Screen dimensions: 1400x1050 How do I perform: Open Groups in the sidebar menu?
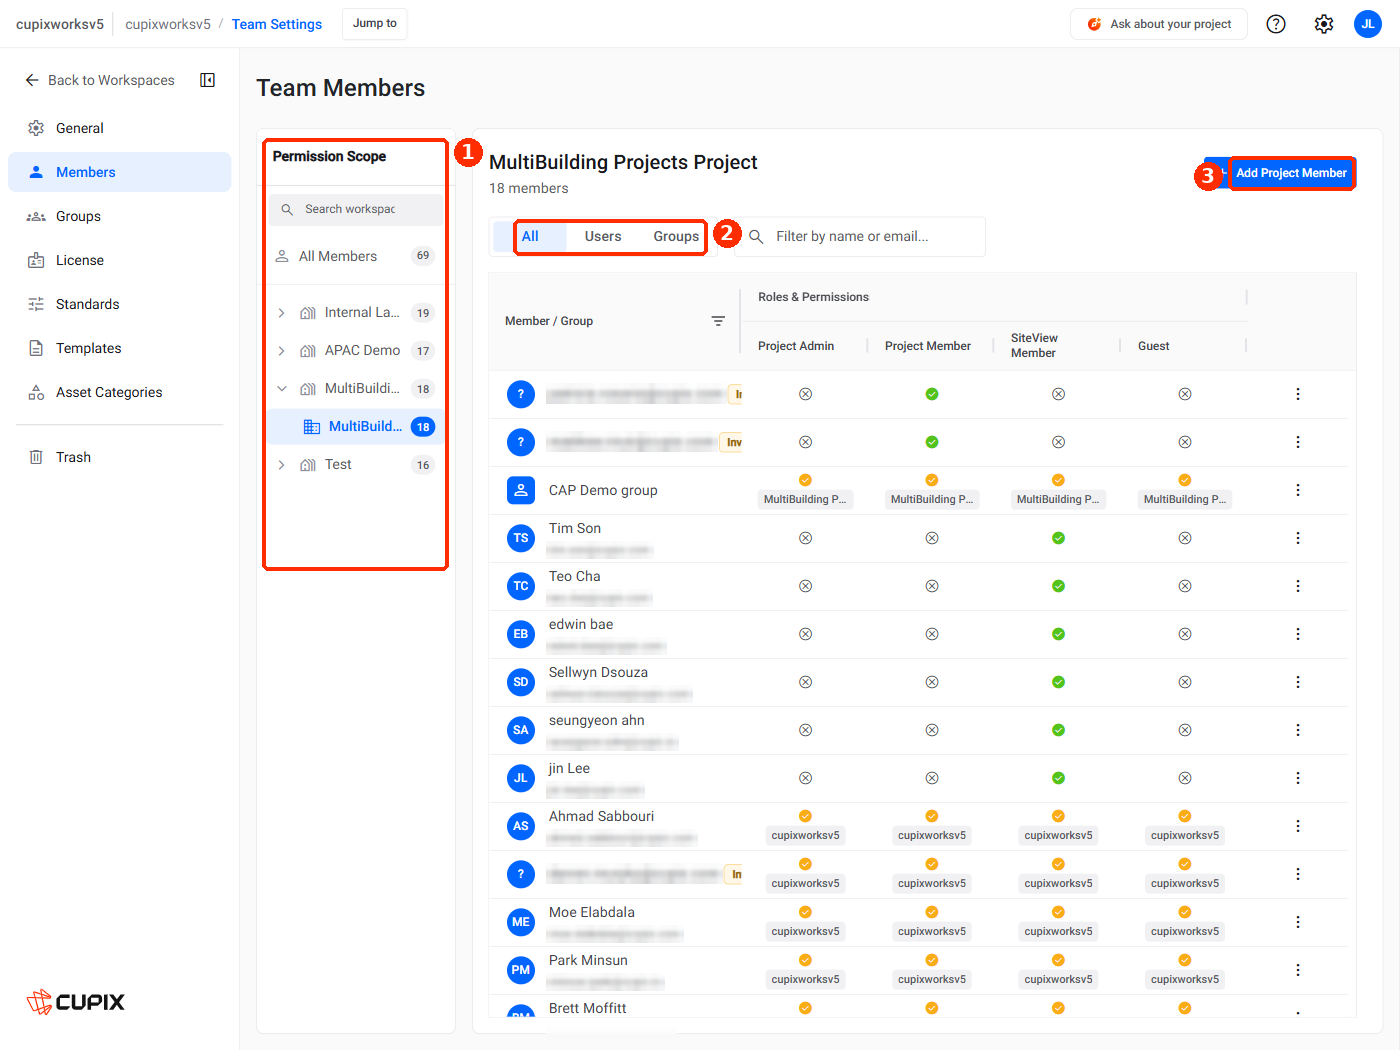(119, 216)
